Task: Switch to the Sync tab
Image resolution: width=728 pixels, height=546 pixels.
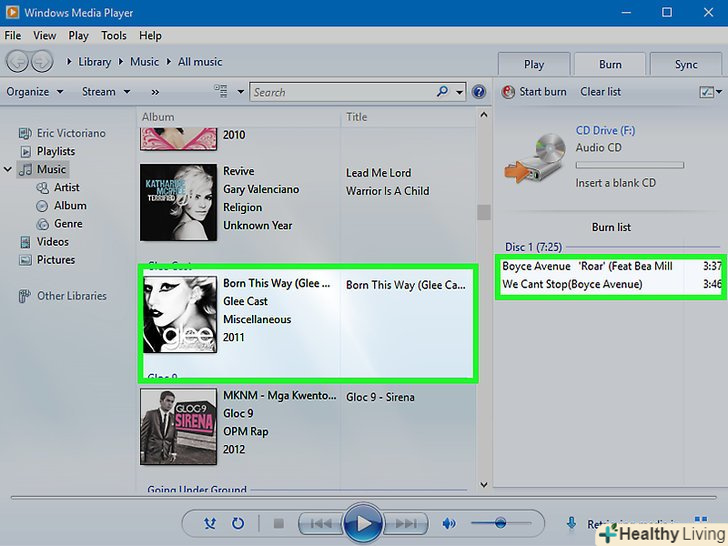Action: click(686, 64)
